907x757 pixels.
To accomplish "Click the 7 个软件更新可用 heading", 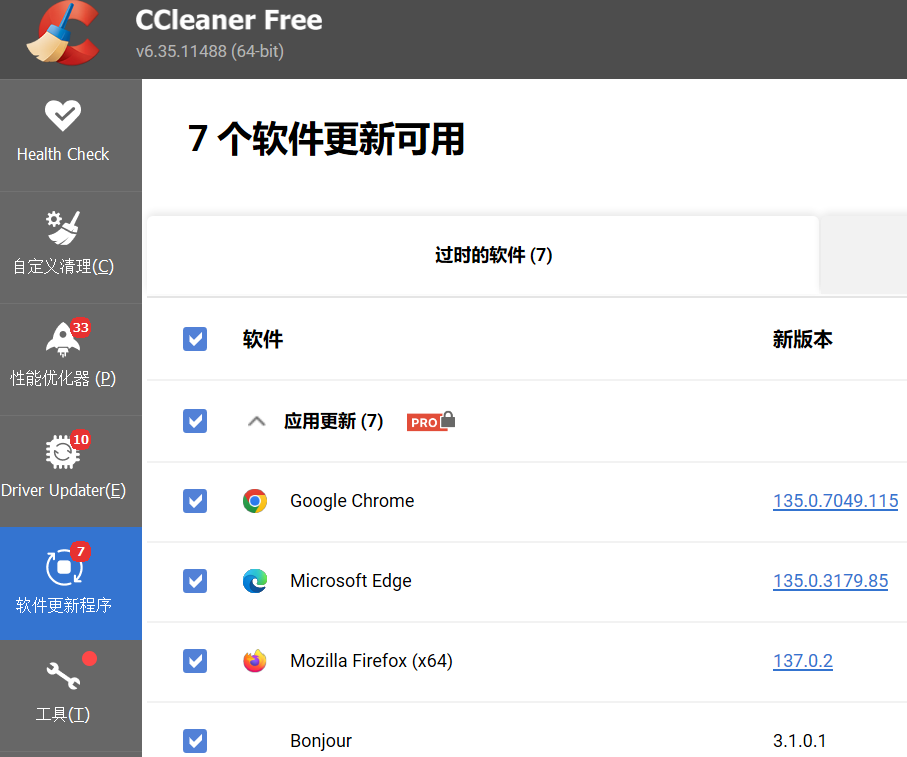I will coord(326,139).
